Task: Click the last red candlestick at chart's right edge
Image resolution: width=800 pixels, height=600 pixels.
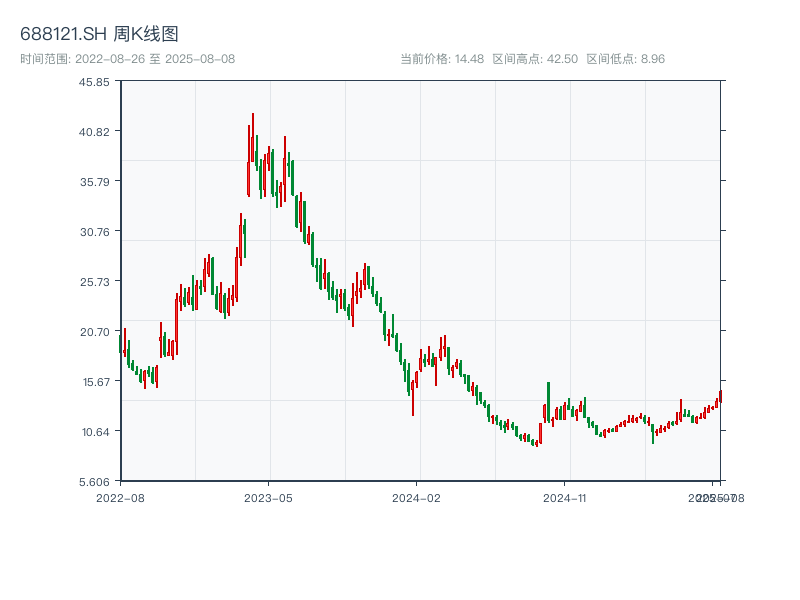Action: 720,396
